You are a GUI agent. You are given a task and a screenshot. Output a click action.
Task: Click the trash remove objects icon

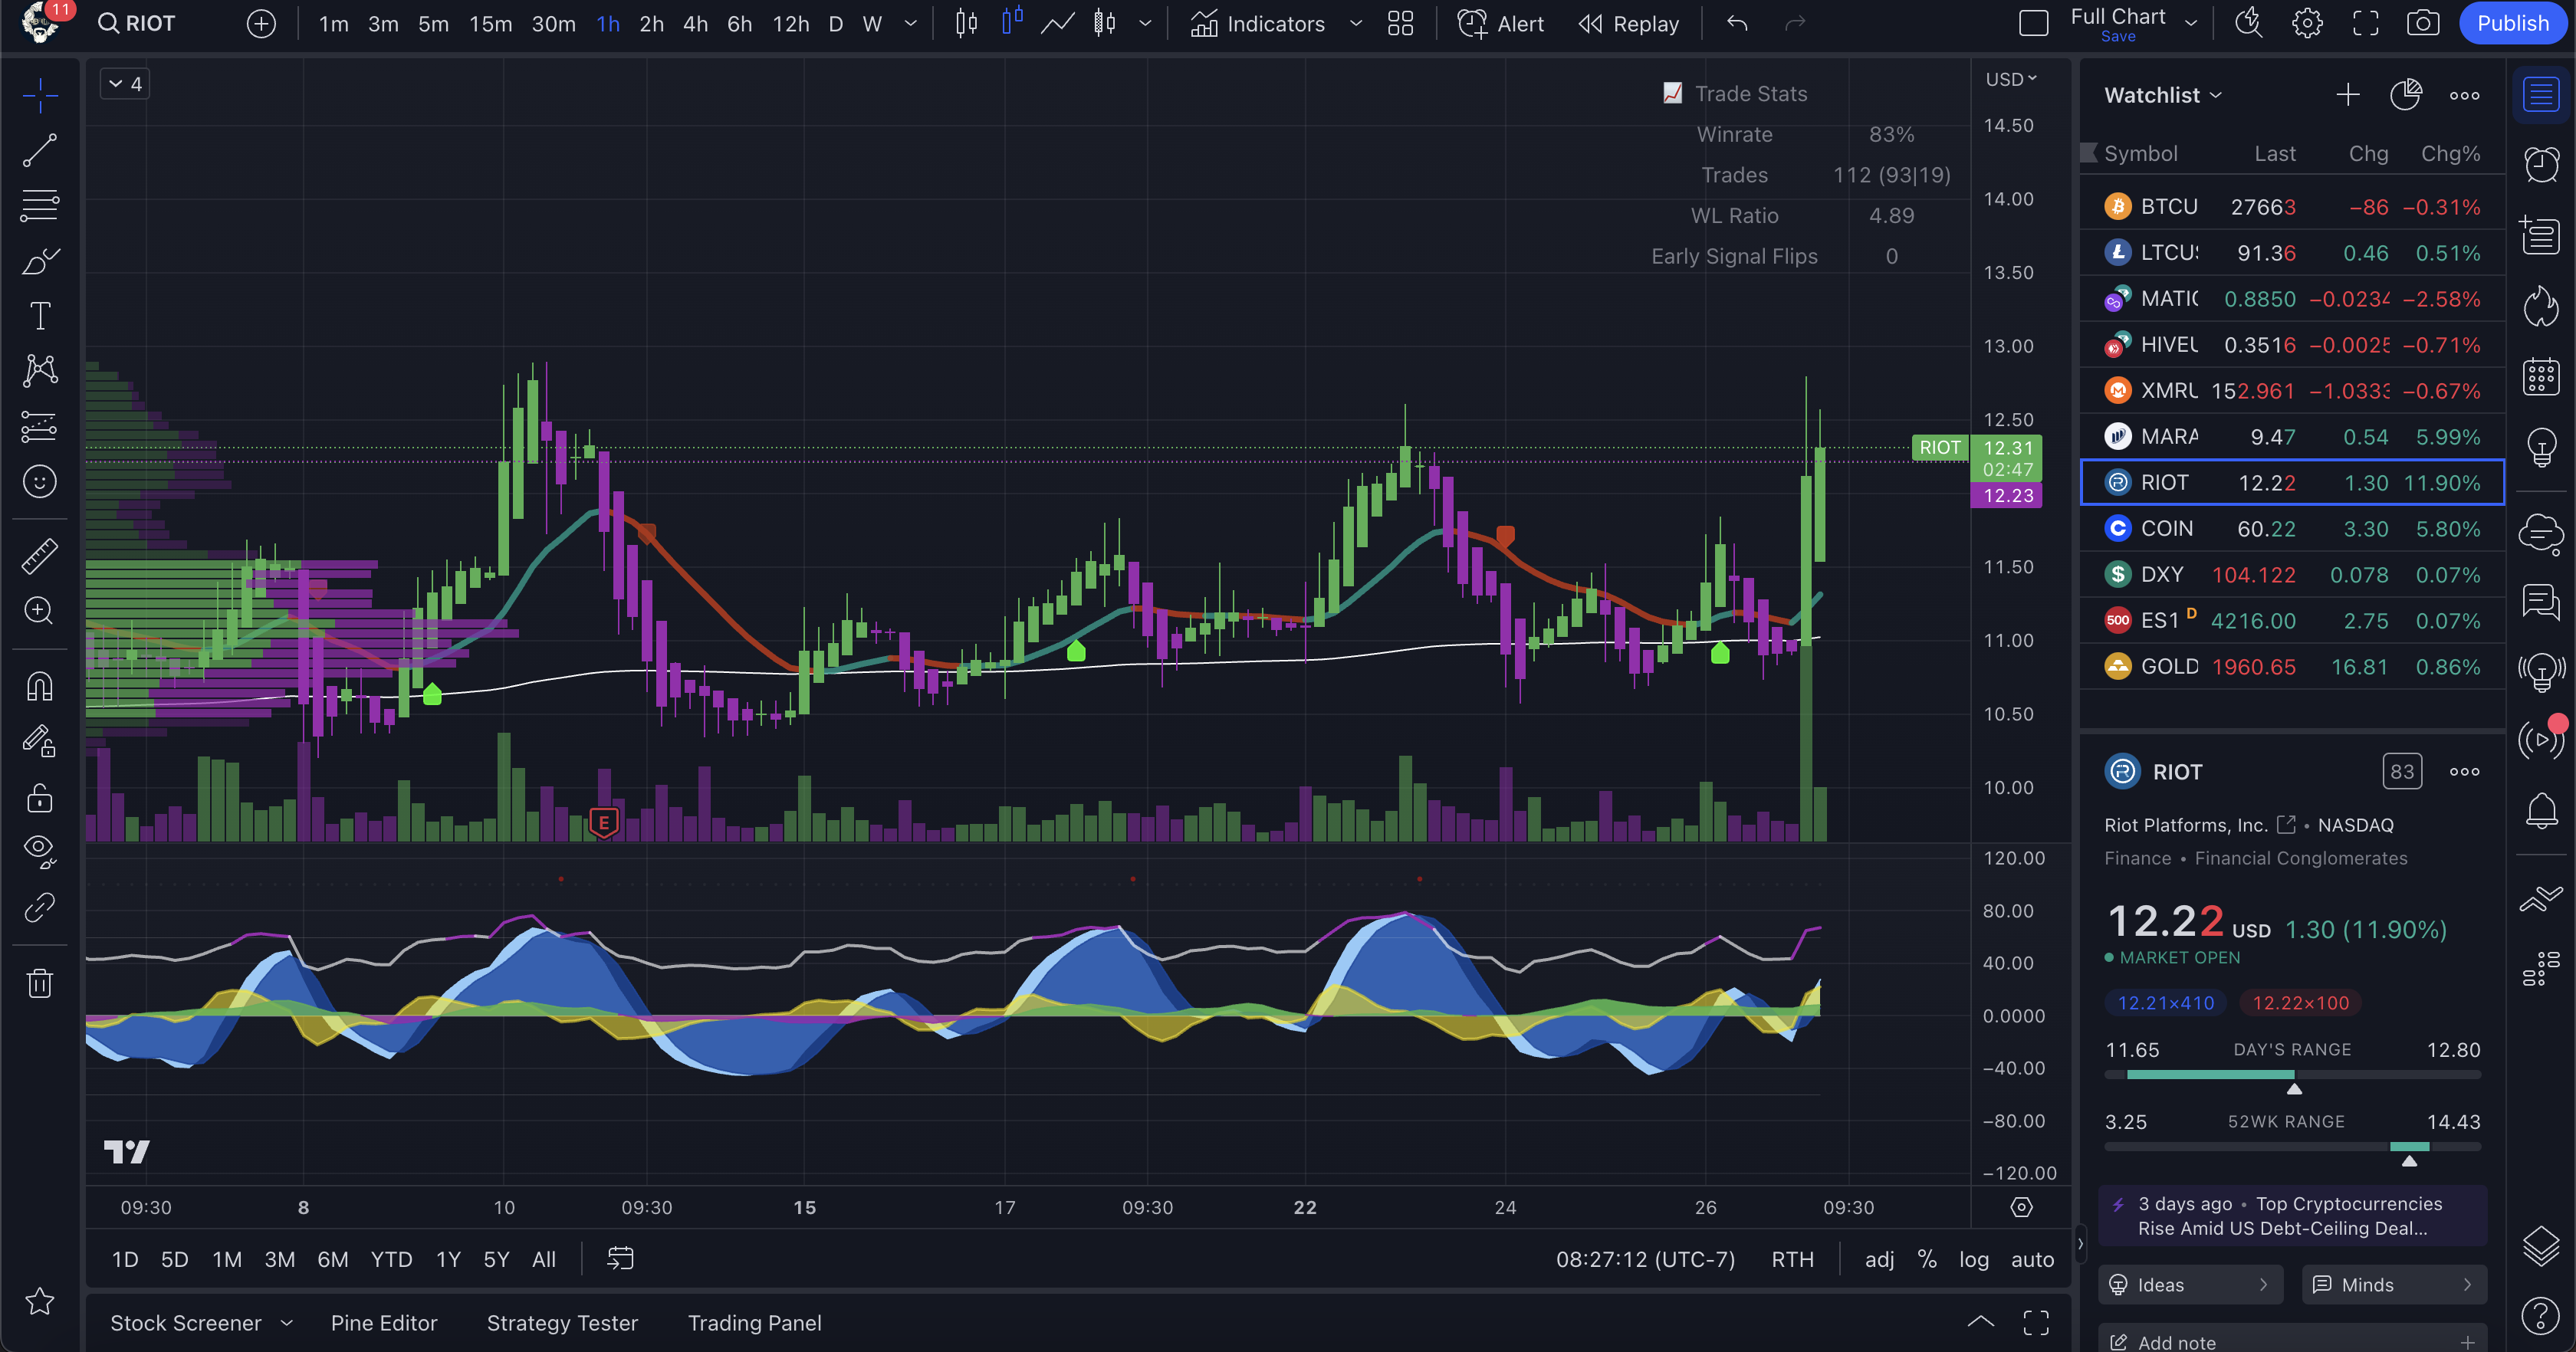(x=40, y=983)
